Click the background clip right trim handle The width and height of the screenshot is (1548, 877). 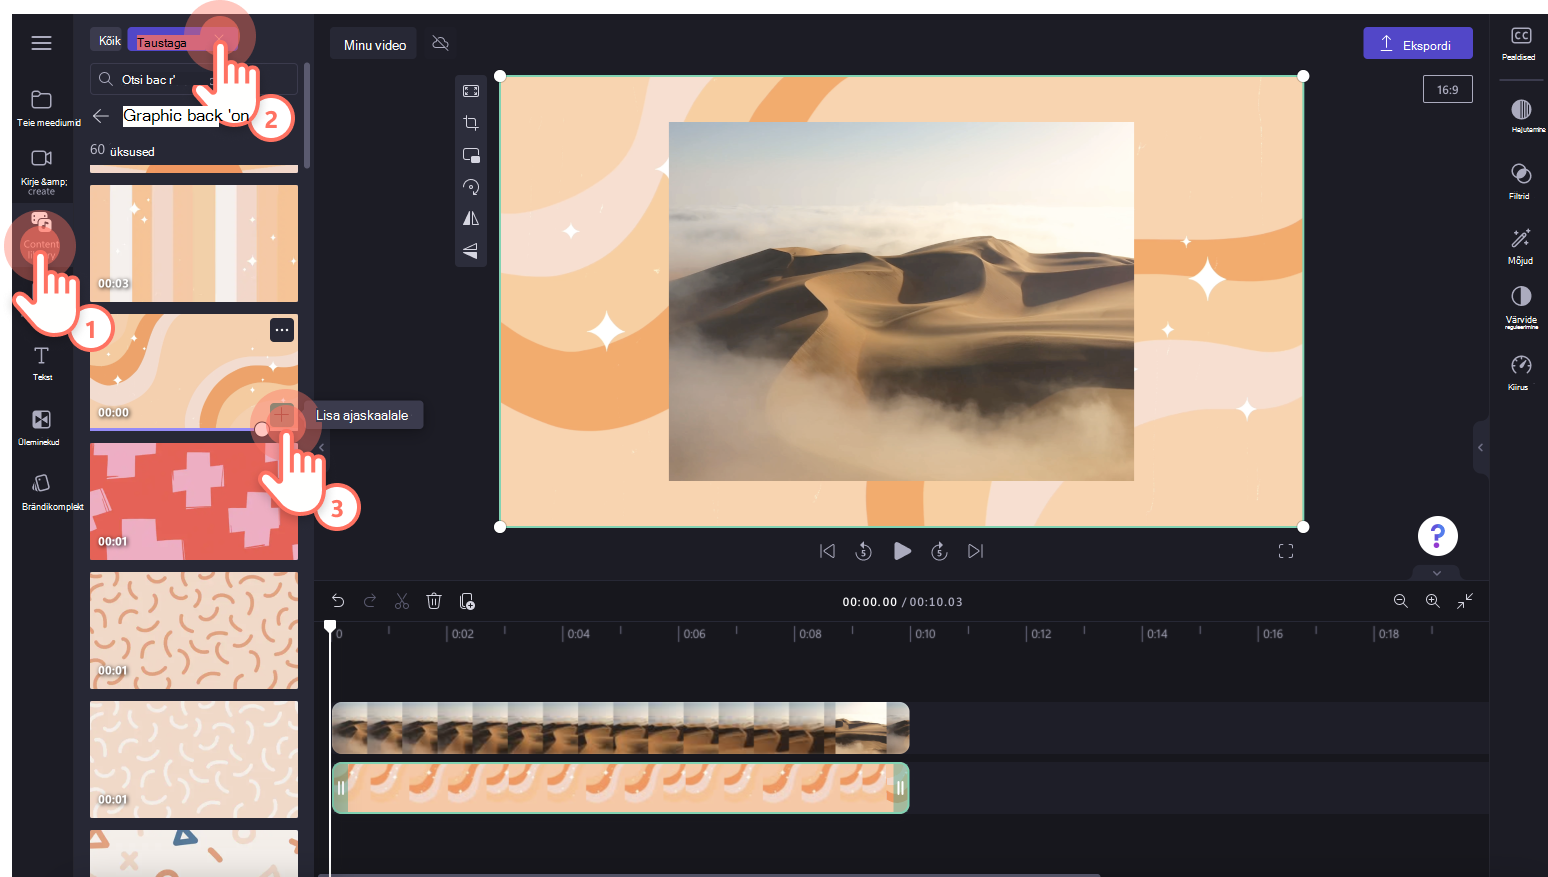pos(900,788)
